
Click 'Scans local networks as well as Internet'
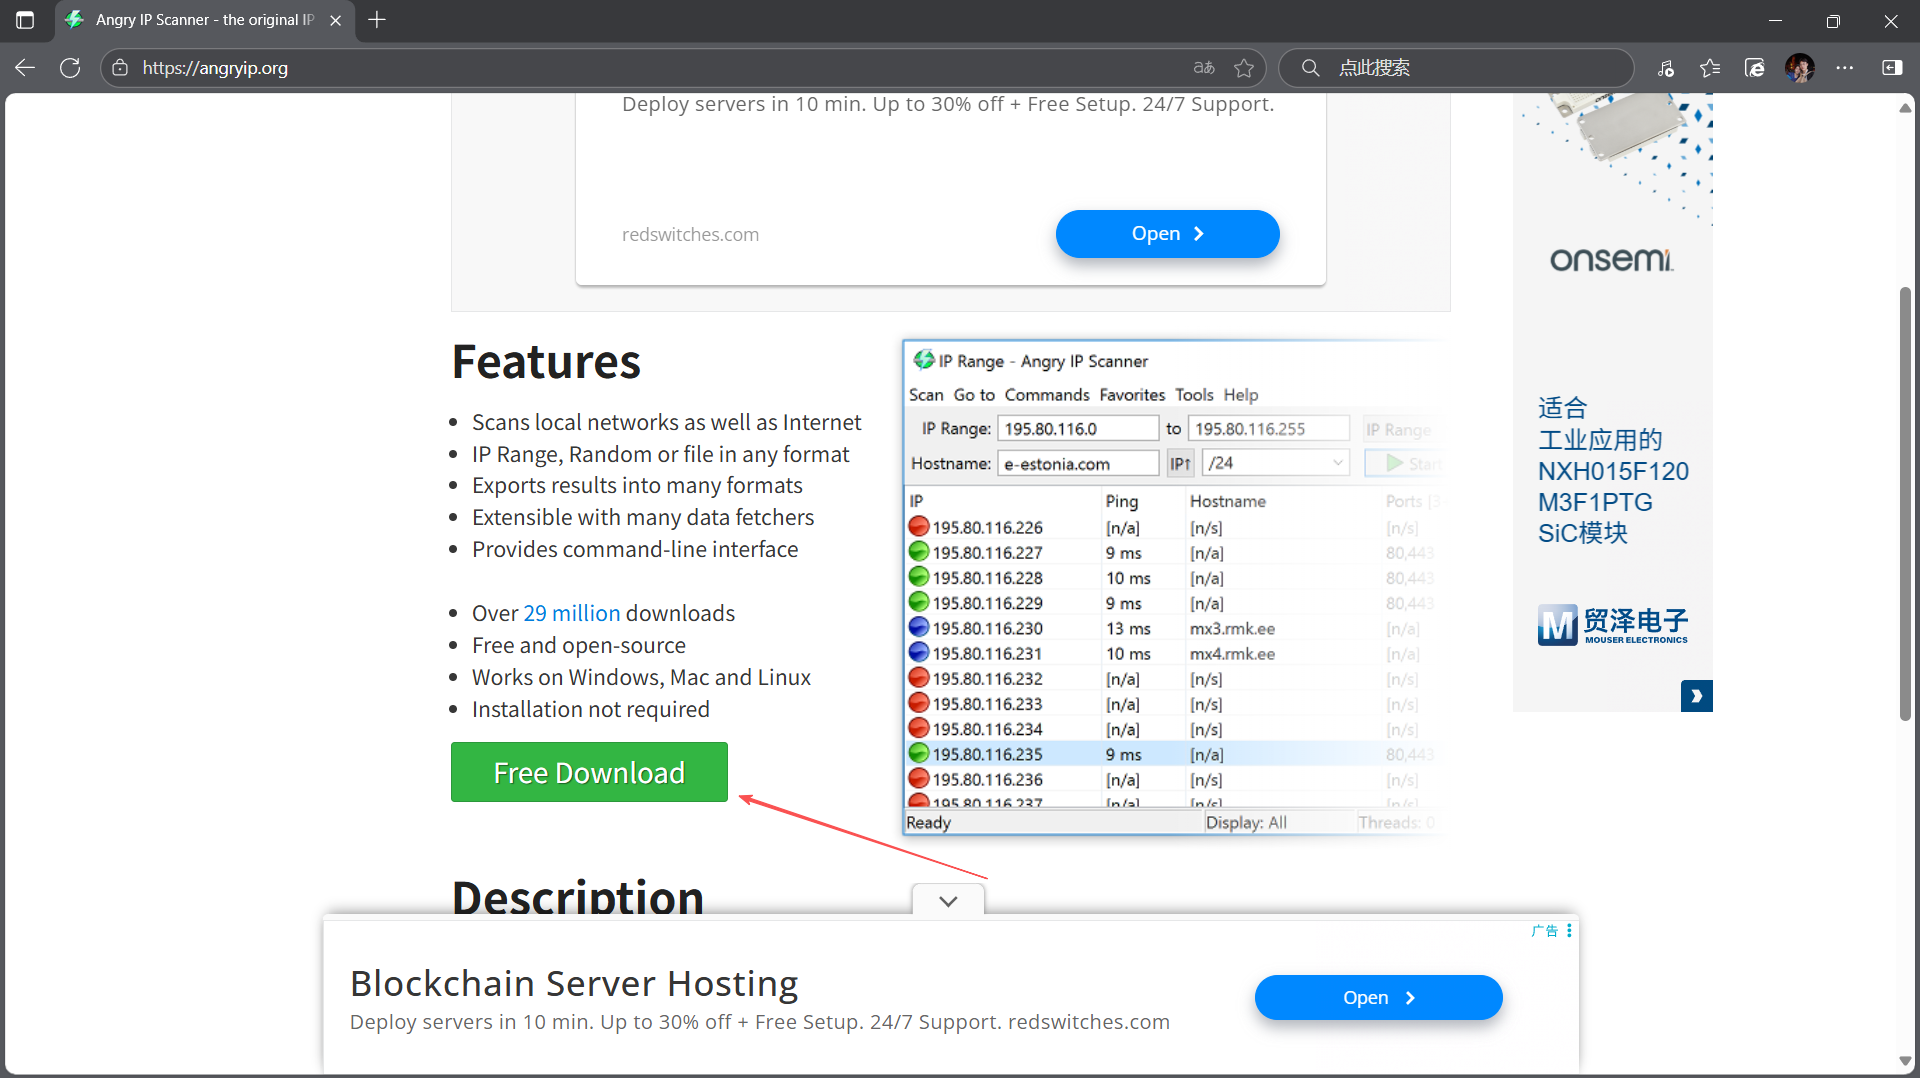pyautogui.click(x=666, y=422)
